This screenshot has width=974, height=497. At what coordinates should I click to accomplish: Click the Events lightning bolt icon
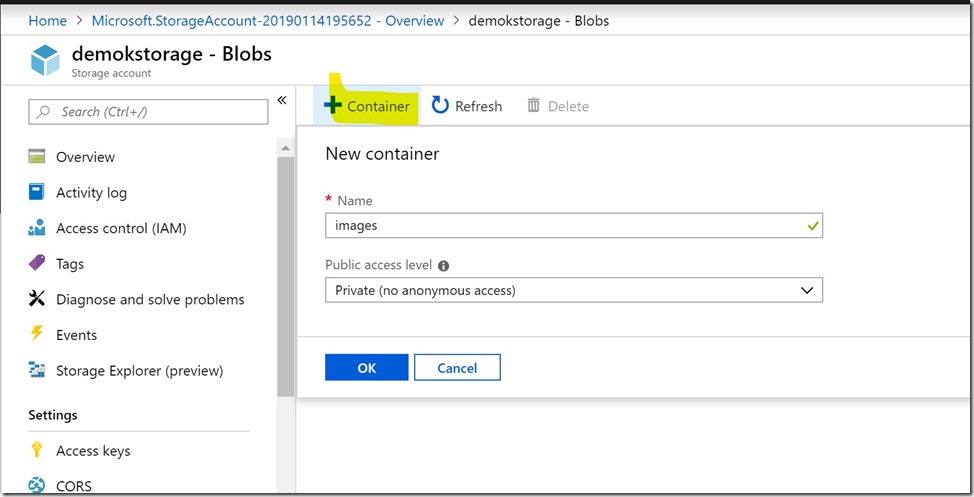pos(37,334)
